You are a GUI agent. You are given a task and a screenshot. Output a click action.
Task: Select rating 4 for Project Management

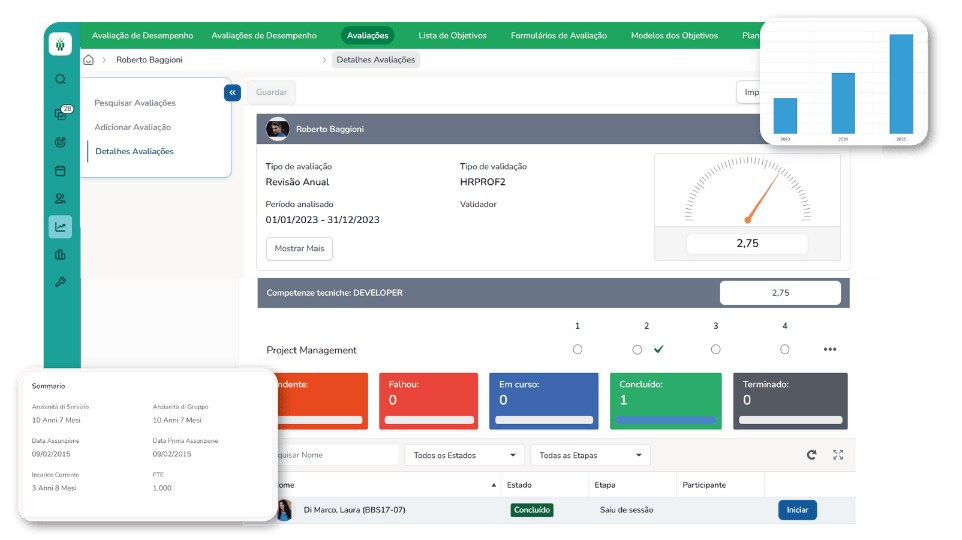coord(785,349)
